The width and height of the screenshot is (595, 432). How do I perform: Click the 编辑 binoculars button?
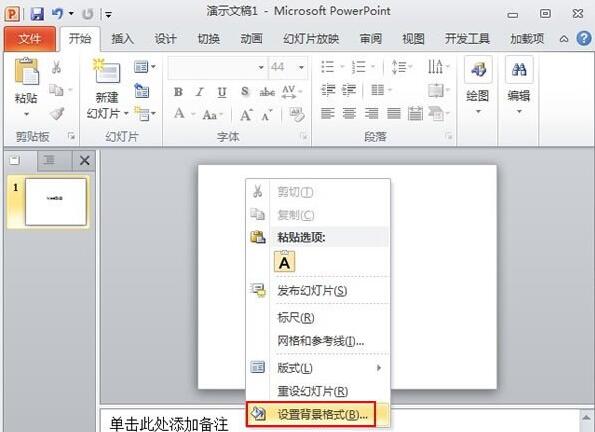coord(519,86)
